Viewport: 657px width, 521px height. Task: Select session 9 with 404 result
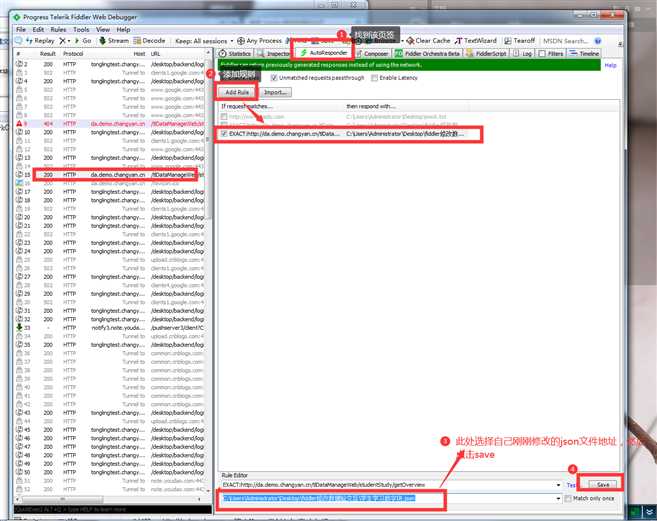pos(110,124)
